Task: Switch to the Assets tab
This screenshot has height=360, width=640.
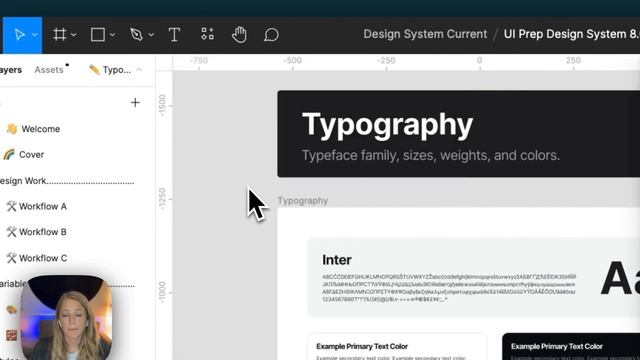Action: coord(49,70)
